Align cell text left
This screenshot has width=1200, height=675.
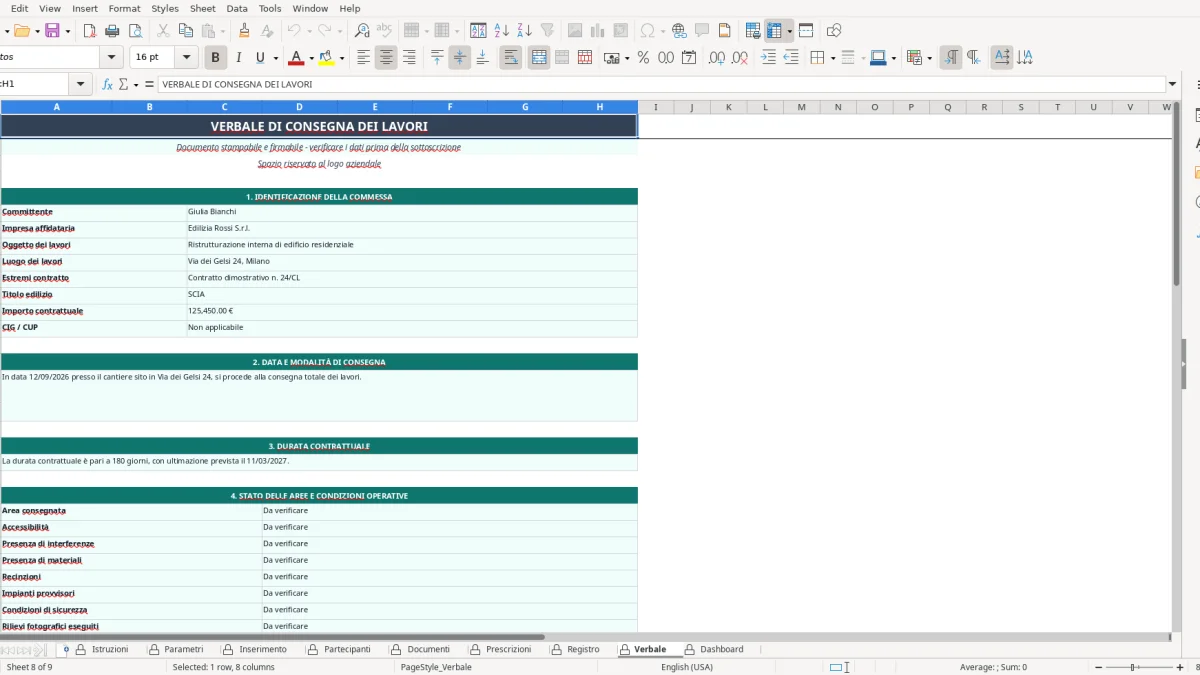click(x=364, y=58)
